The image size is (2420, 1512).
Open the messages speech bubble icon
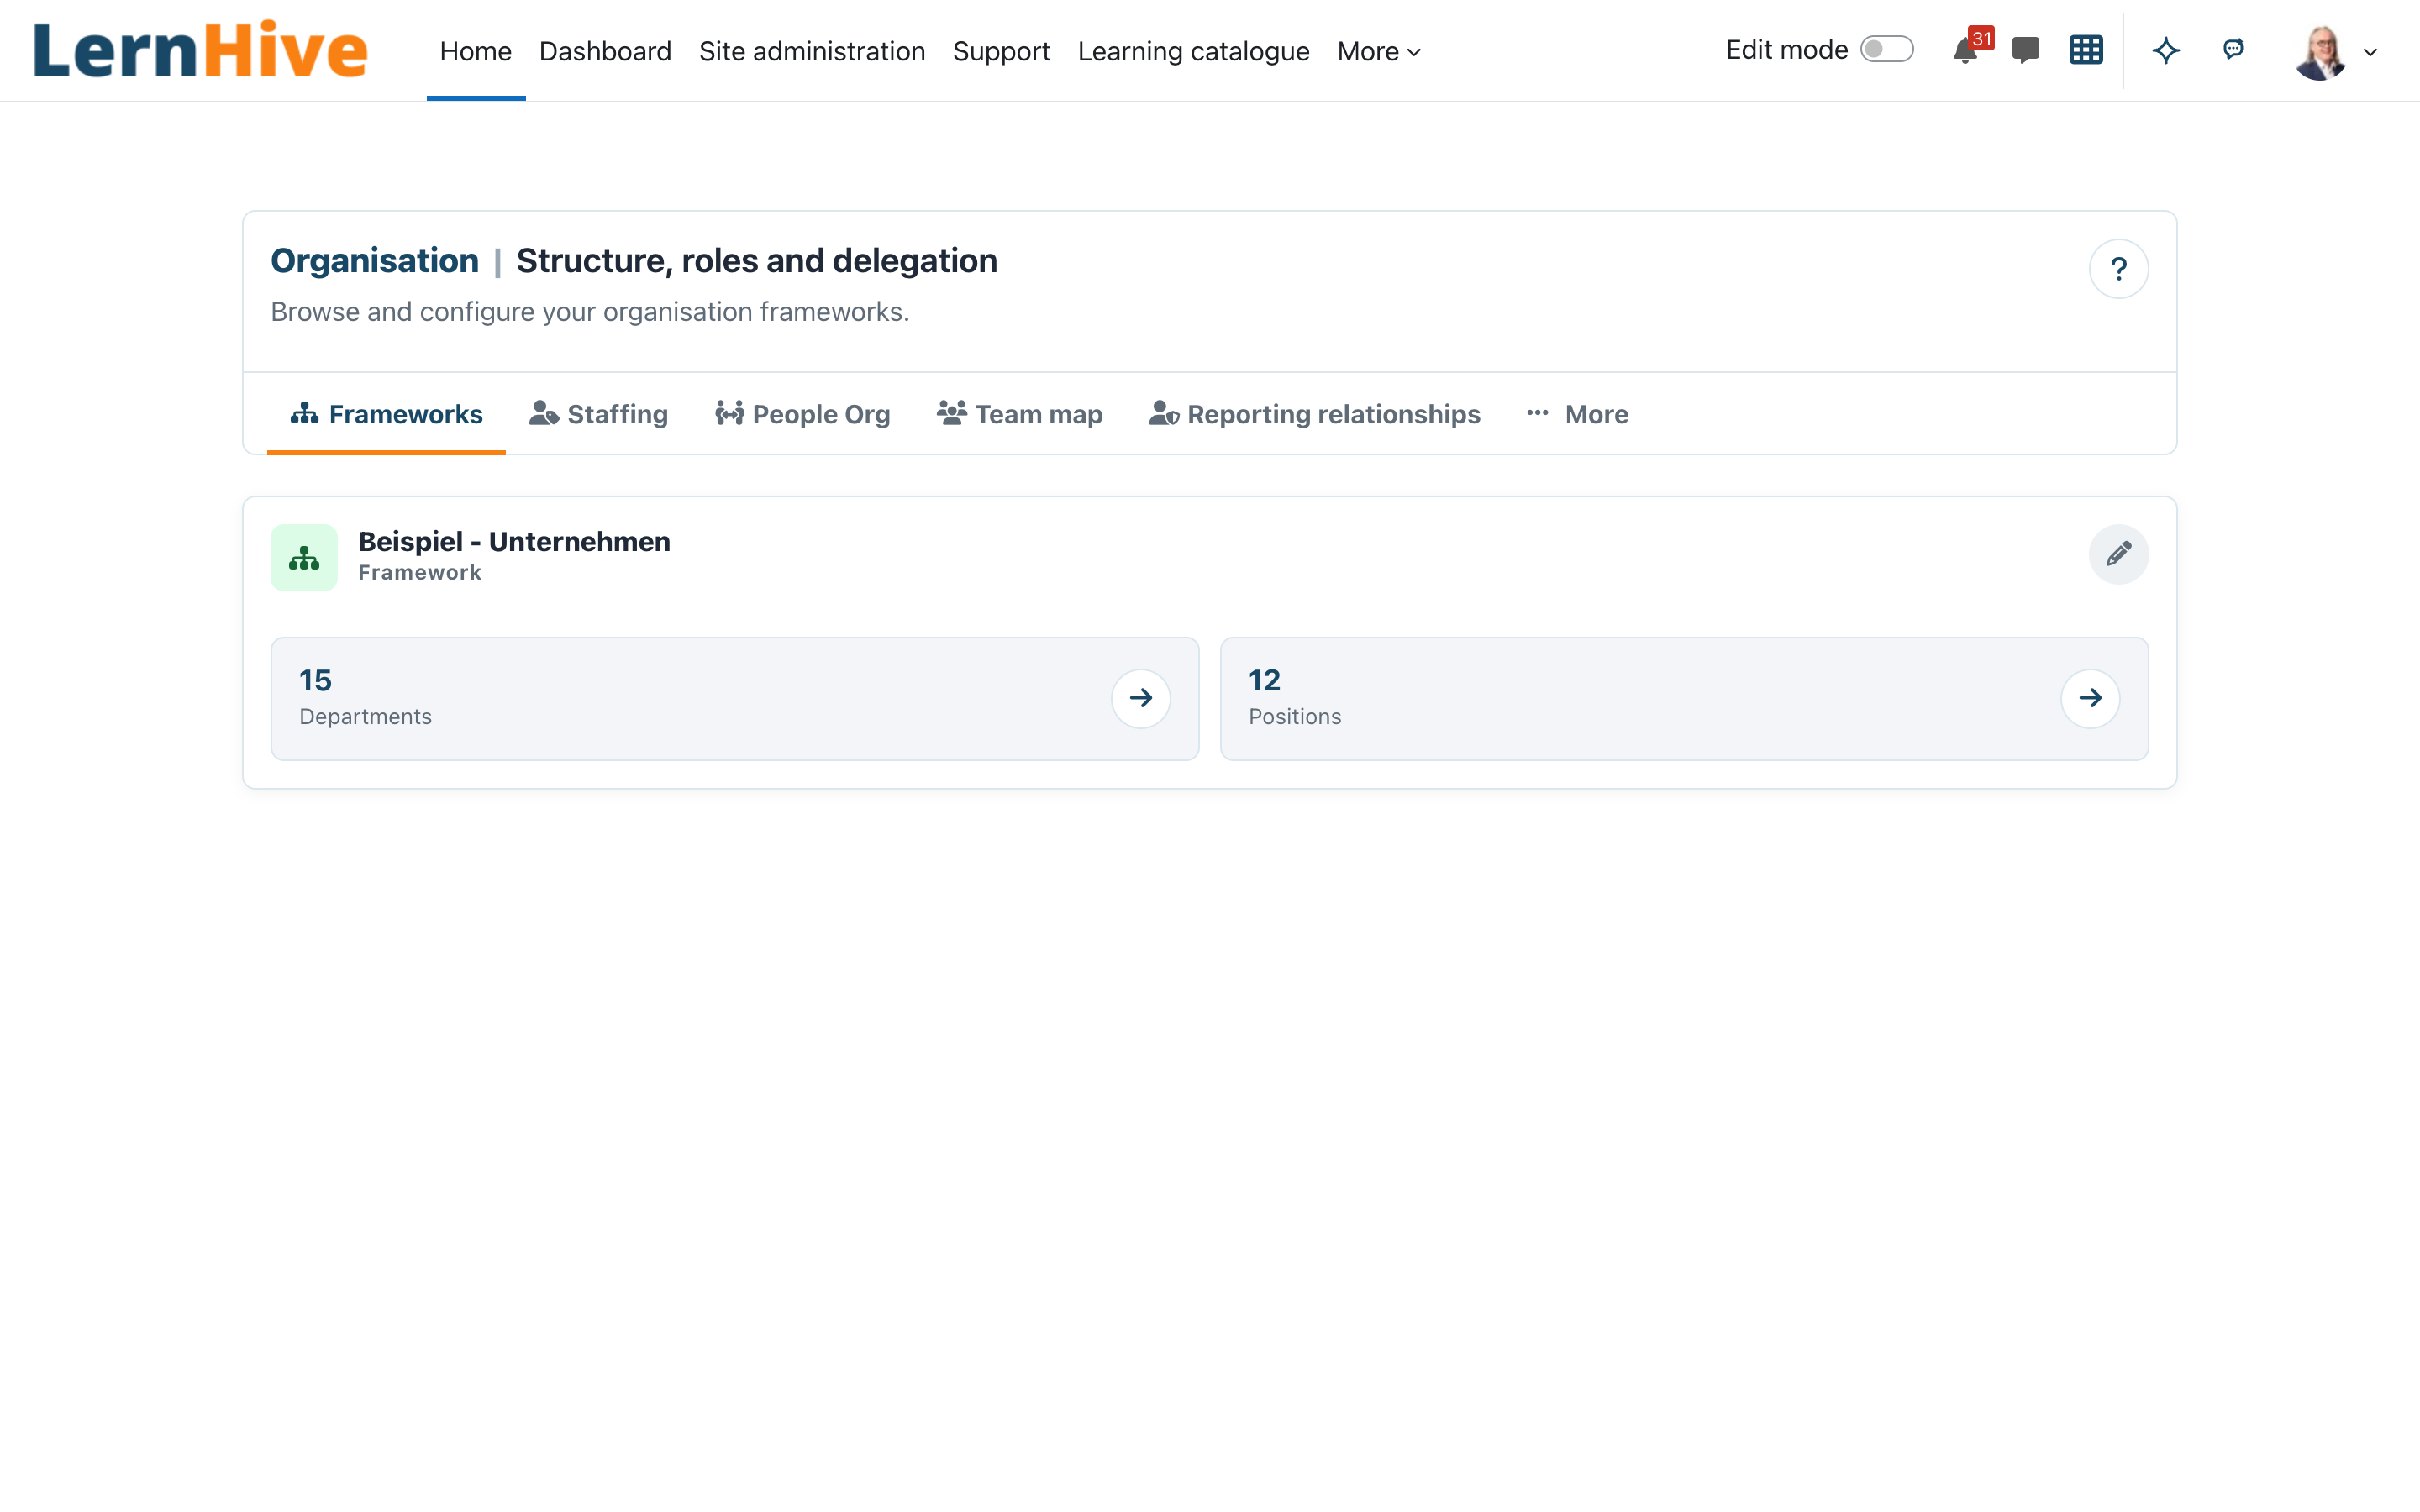coord(2026,51)
